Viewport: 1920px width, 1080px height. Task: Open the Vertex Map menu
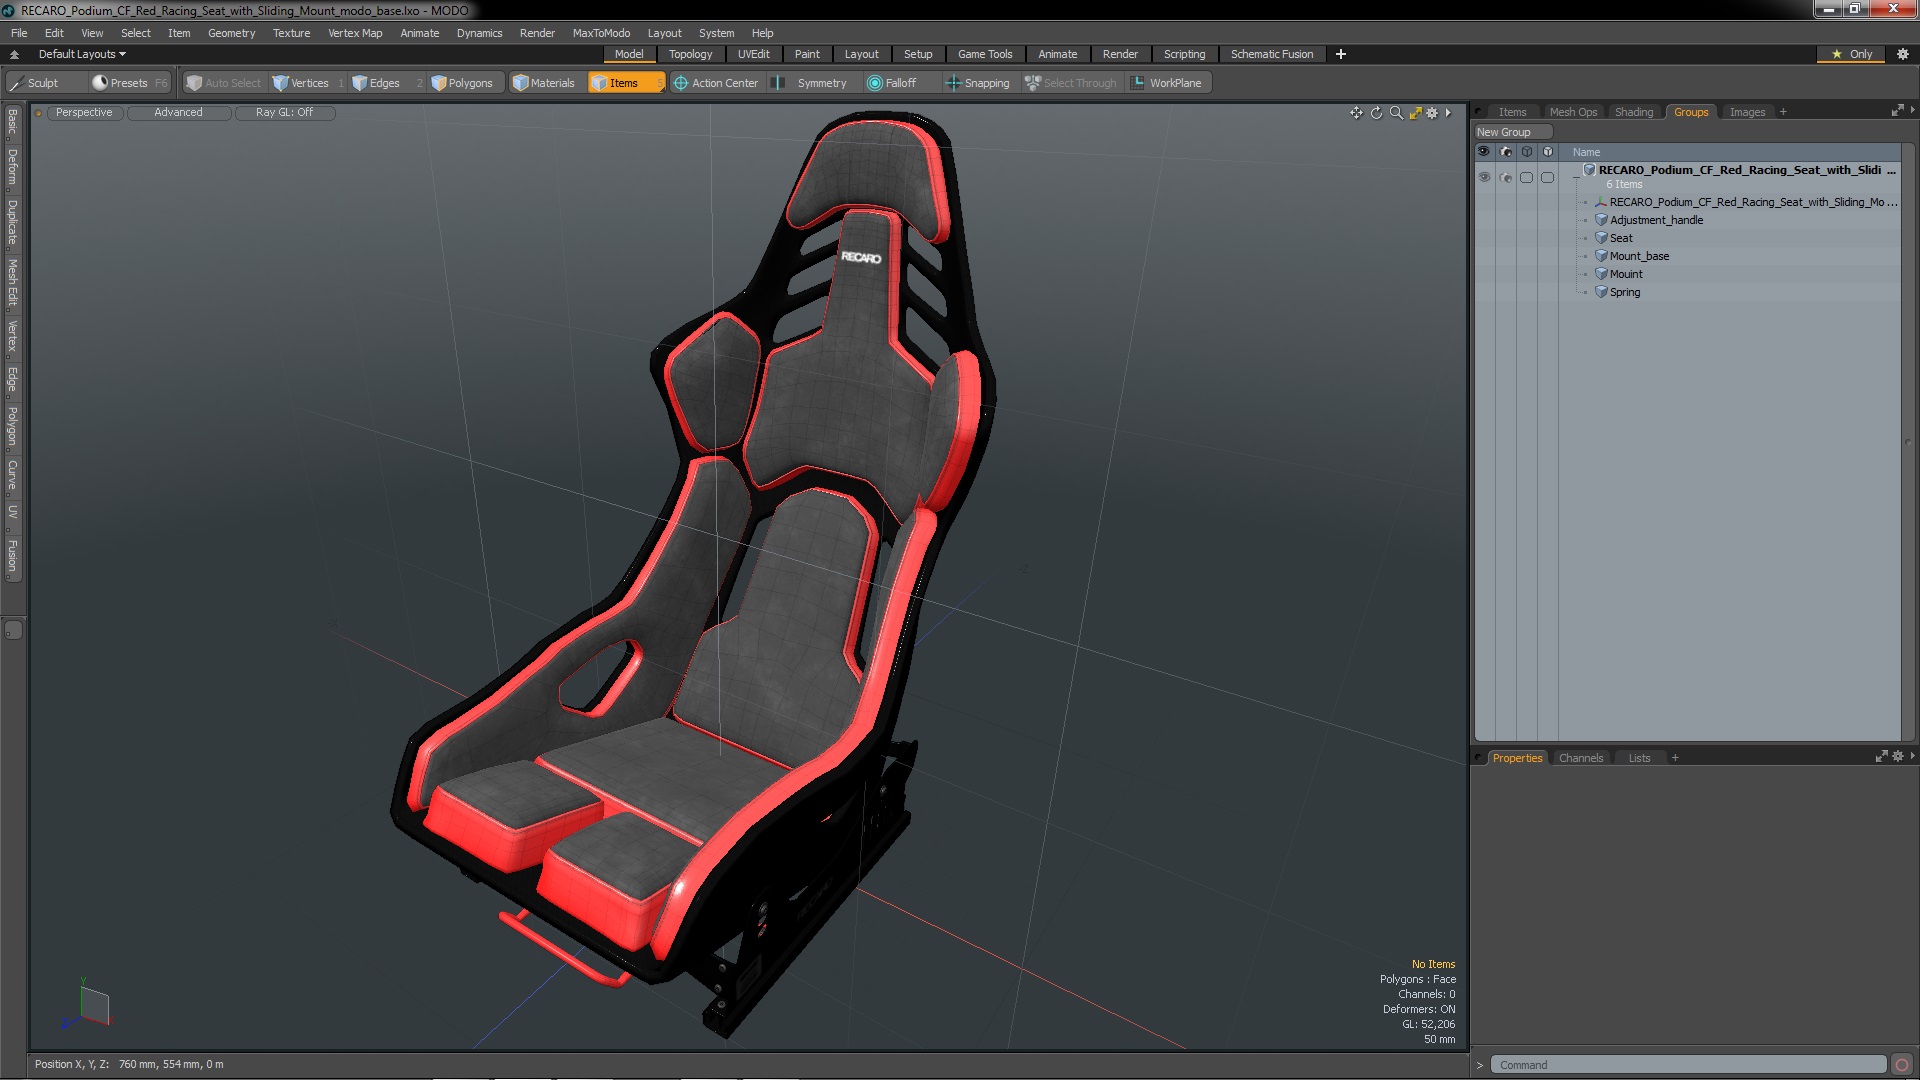(x=355, y=33)
